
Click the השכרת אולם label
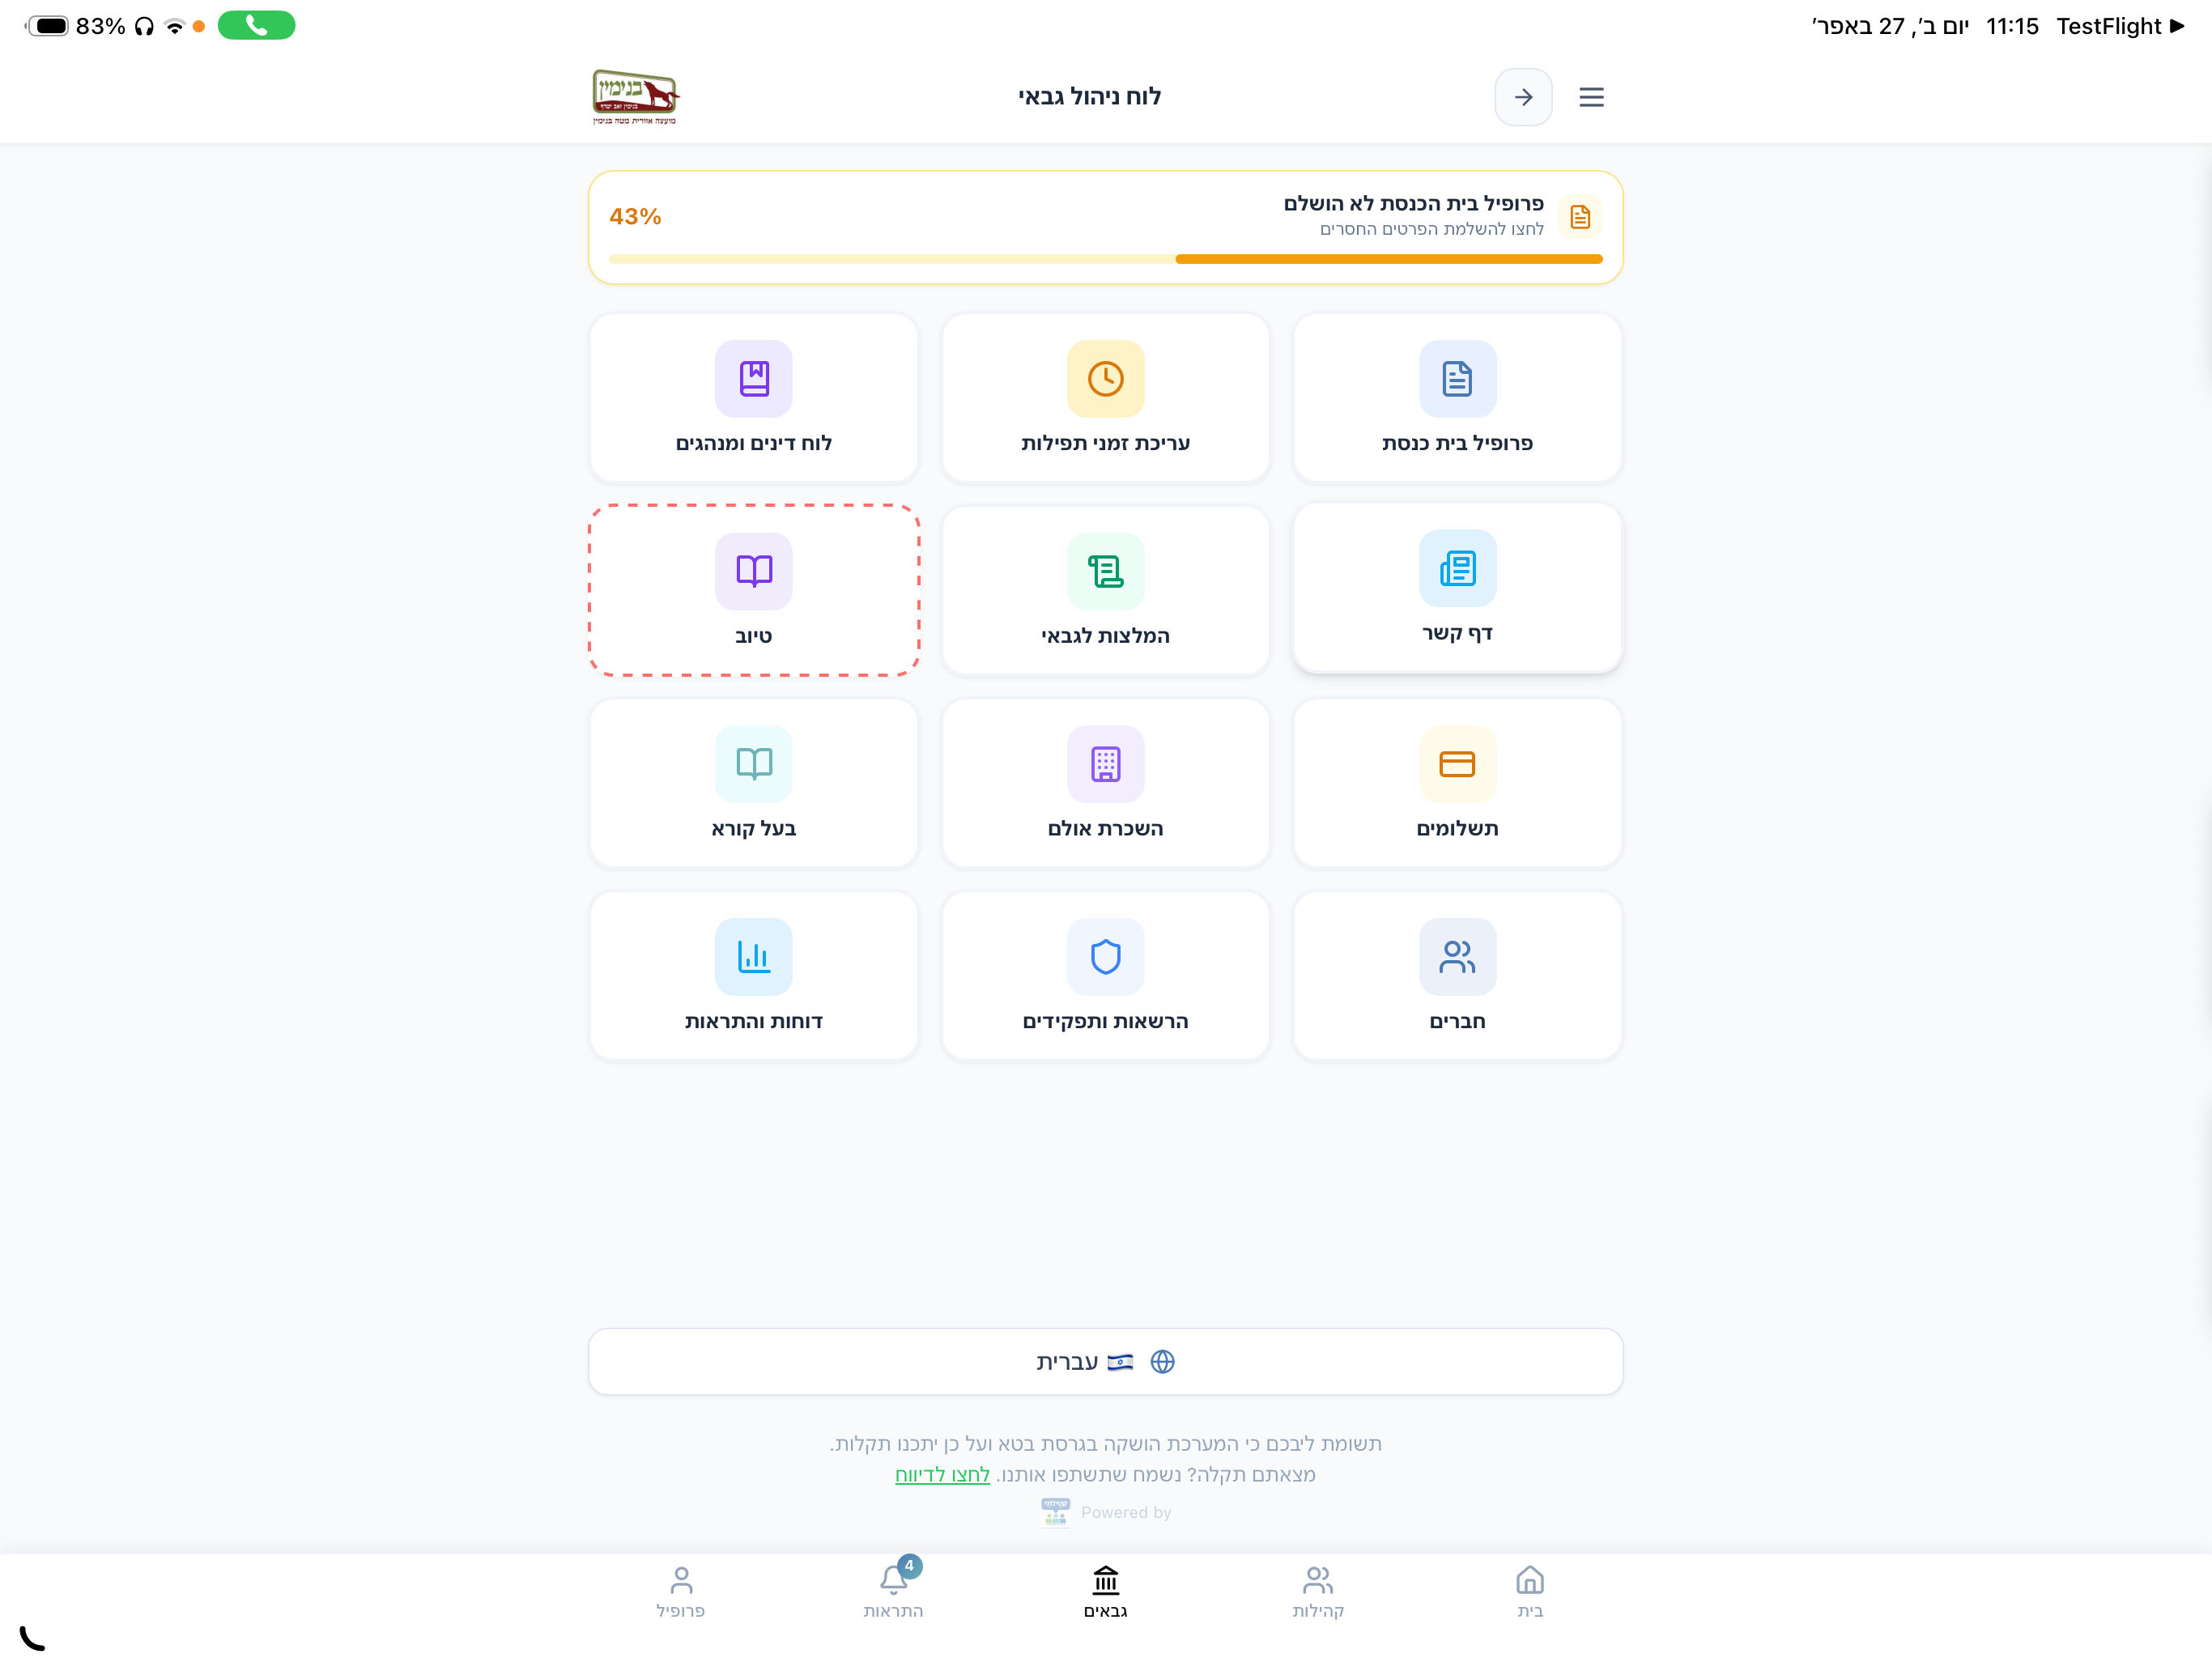point(1105,829)
